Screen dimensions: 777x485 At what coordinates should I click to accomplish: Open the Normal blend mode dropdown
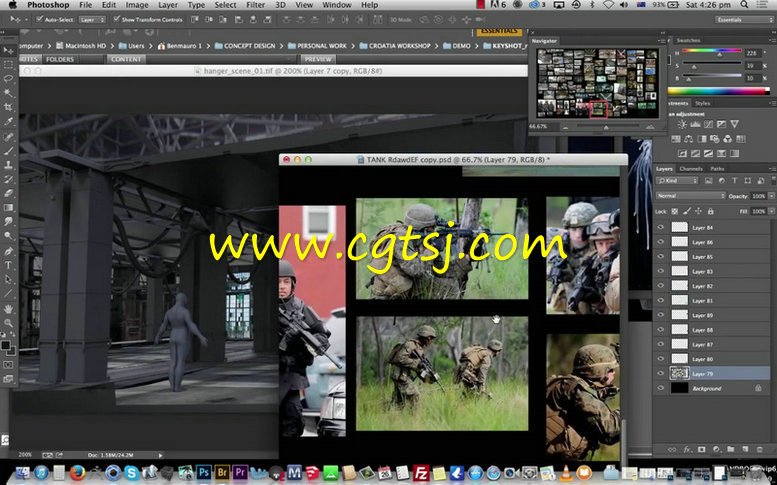[690, 196]
